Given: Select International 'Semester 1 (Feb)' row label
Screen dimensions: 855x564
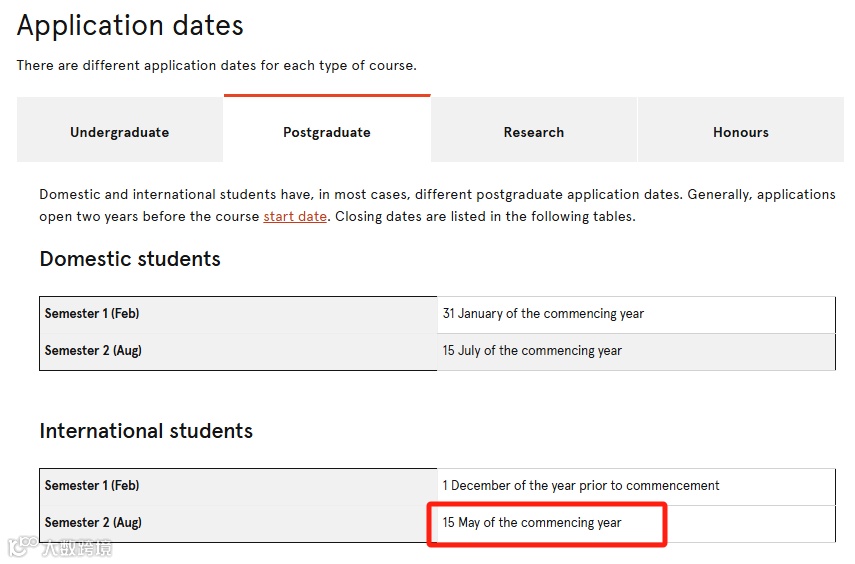Looking at the screenshot, I should [x=92, y=486].
